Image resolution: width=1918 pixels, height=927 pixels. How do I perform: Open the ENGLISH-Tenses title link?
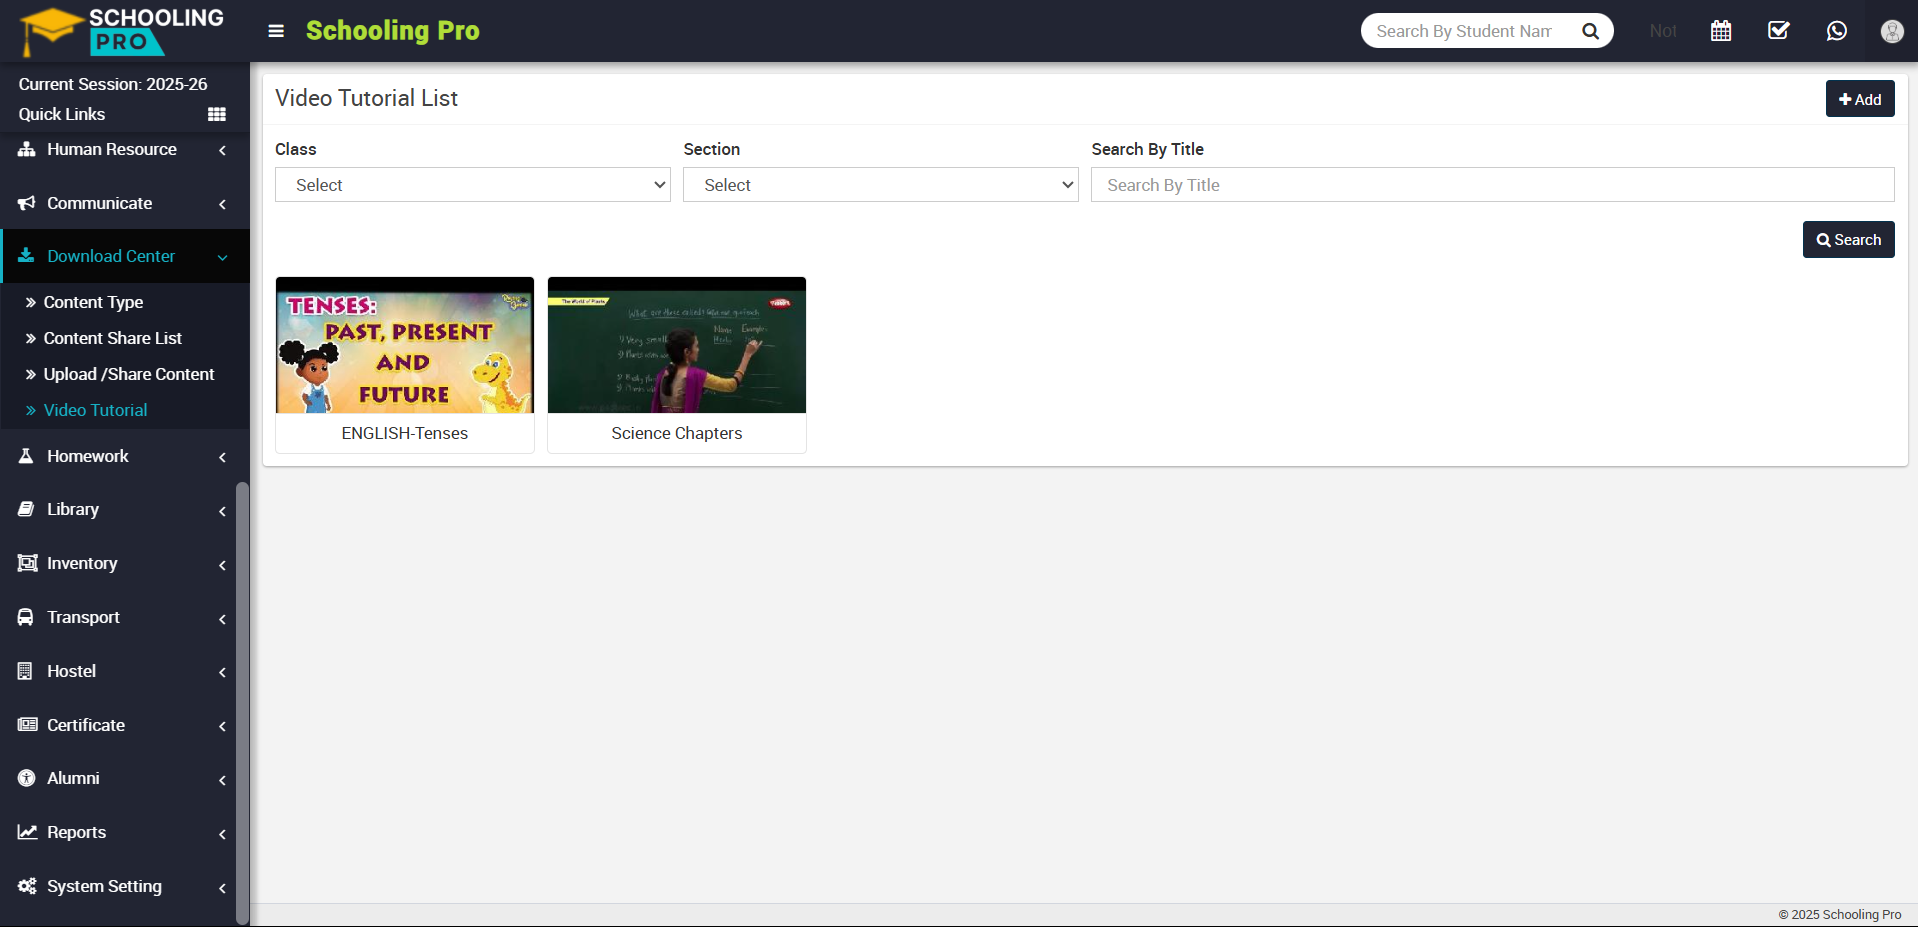point(405,433)
